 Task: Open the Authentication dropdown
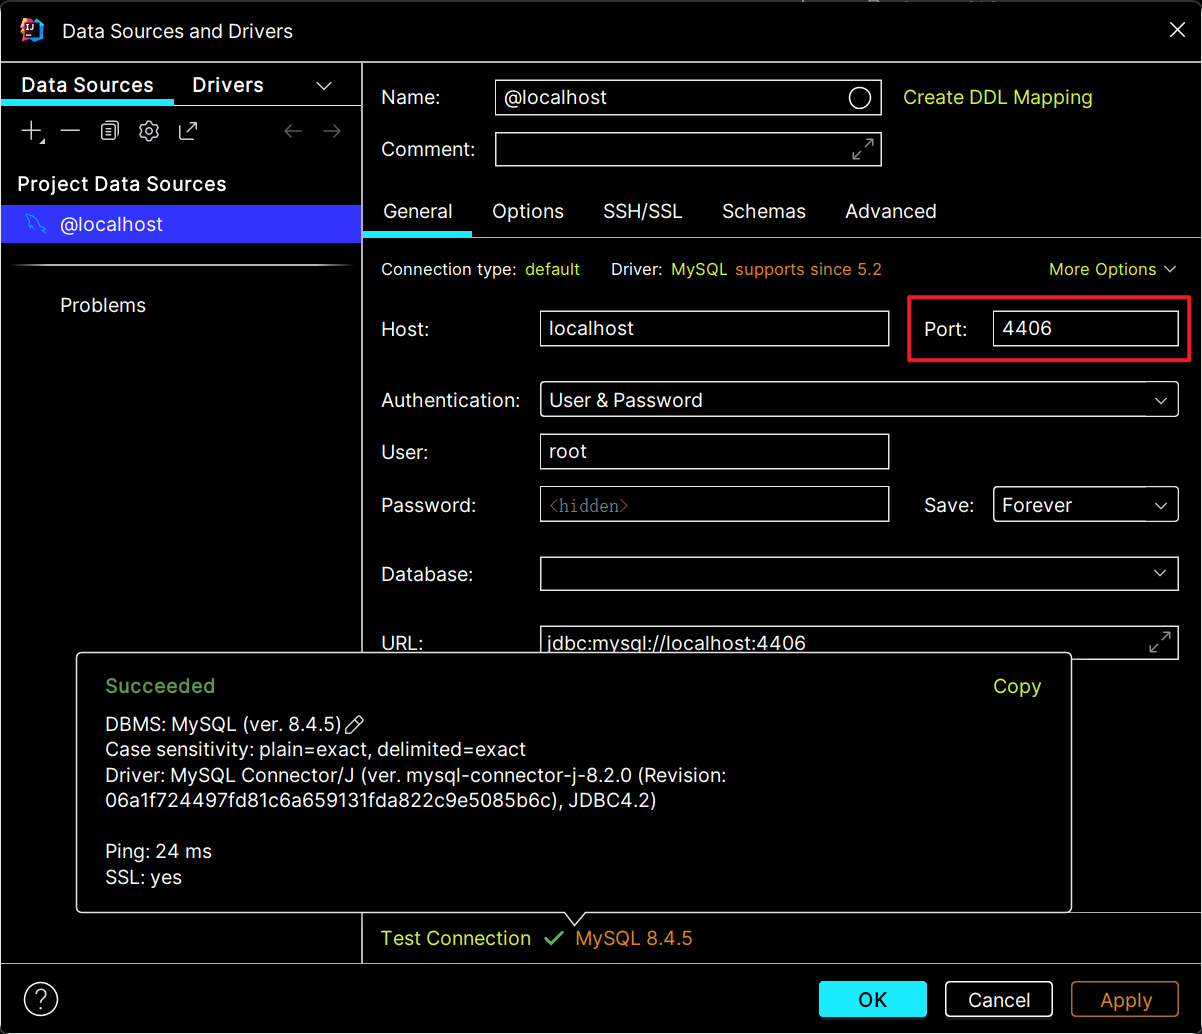(859, 400)
